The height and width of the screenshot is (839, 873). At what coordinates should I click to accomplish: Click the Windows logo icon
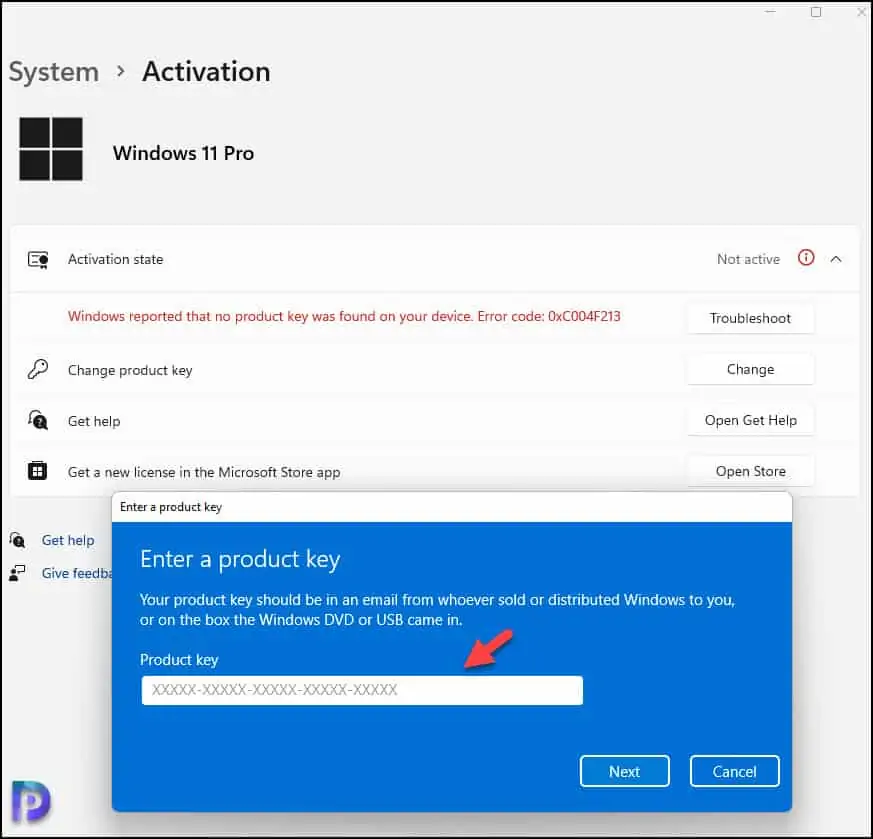(51, 149)
